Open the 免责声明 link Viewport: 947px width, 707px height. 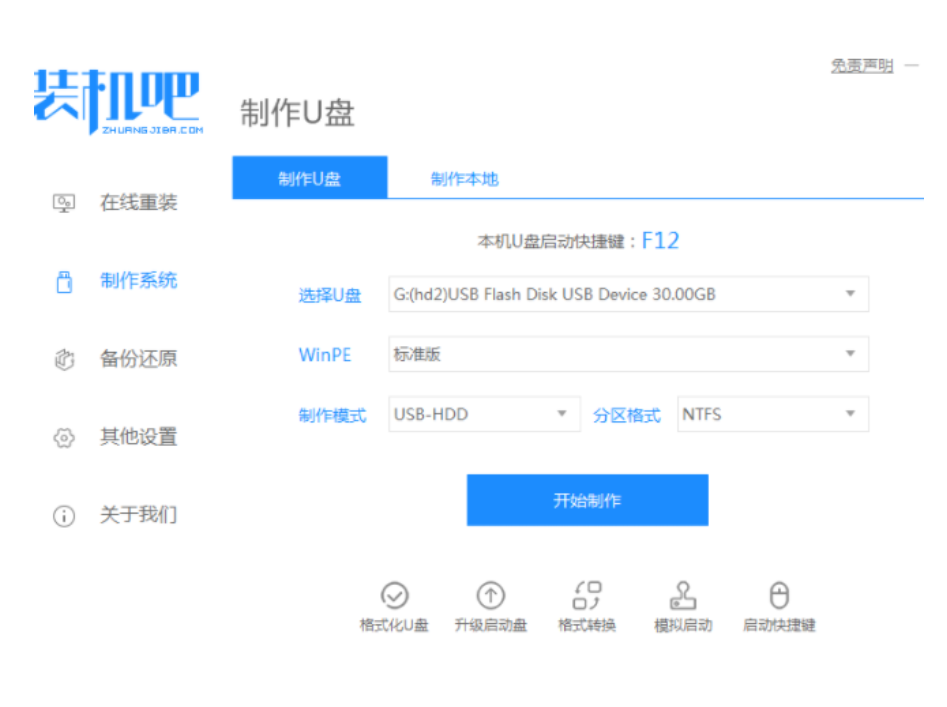click(861, 65)
